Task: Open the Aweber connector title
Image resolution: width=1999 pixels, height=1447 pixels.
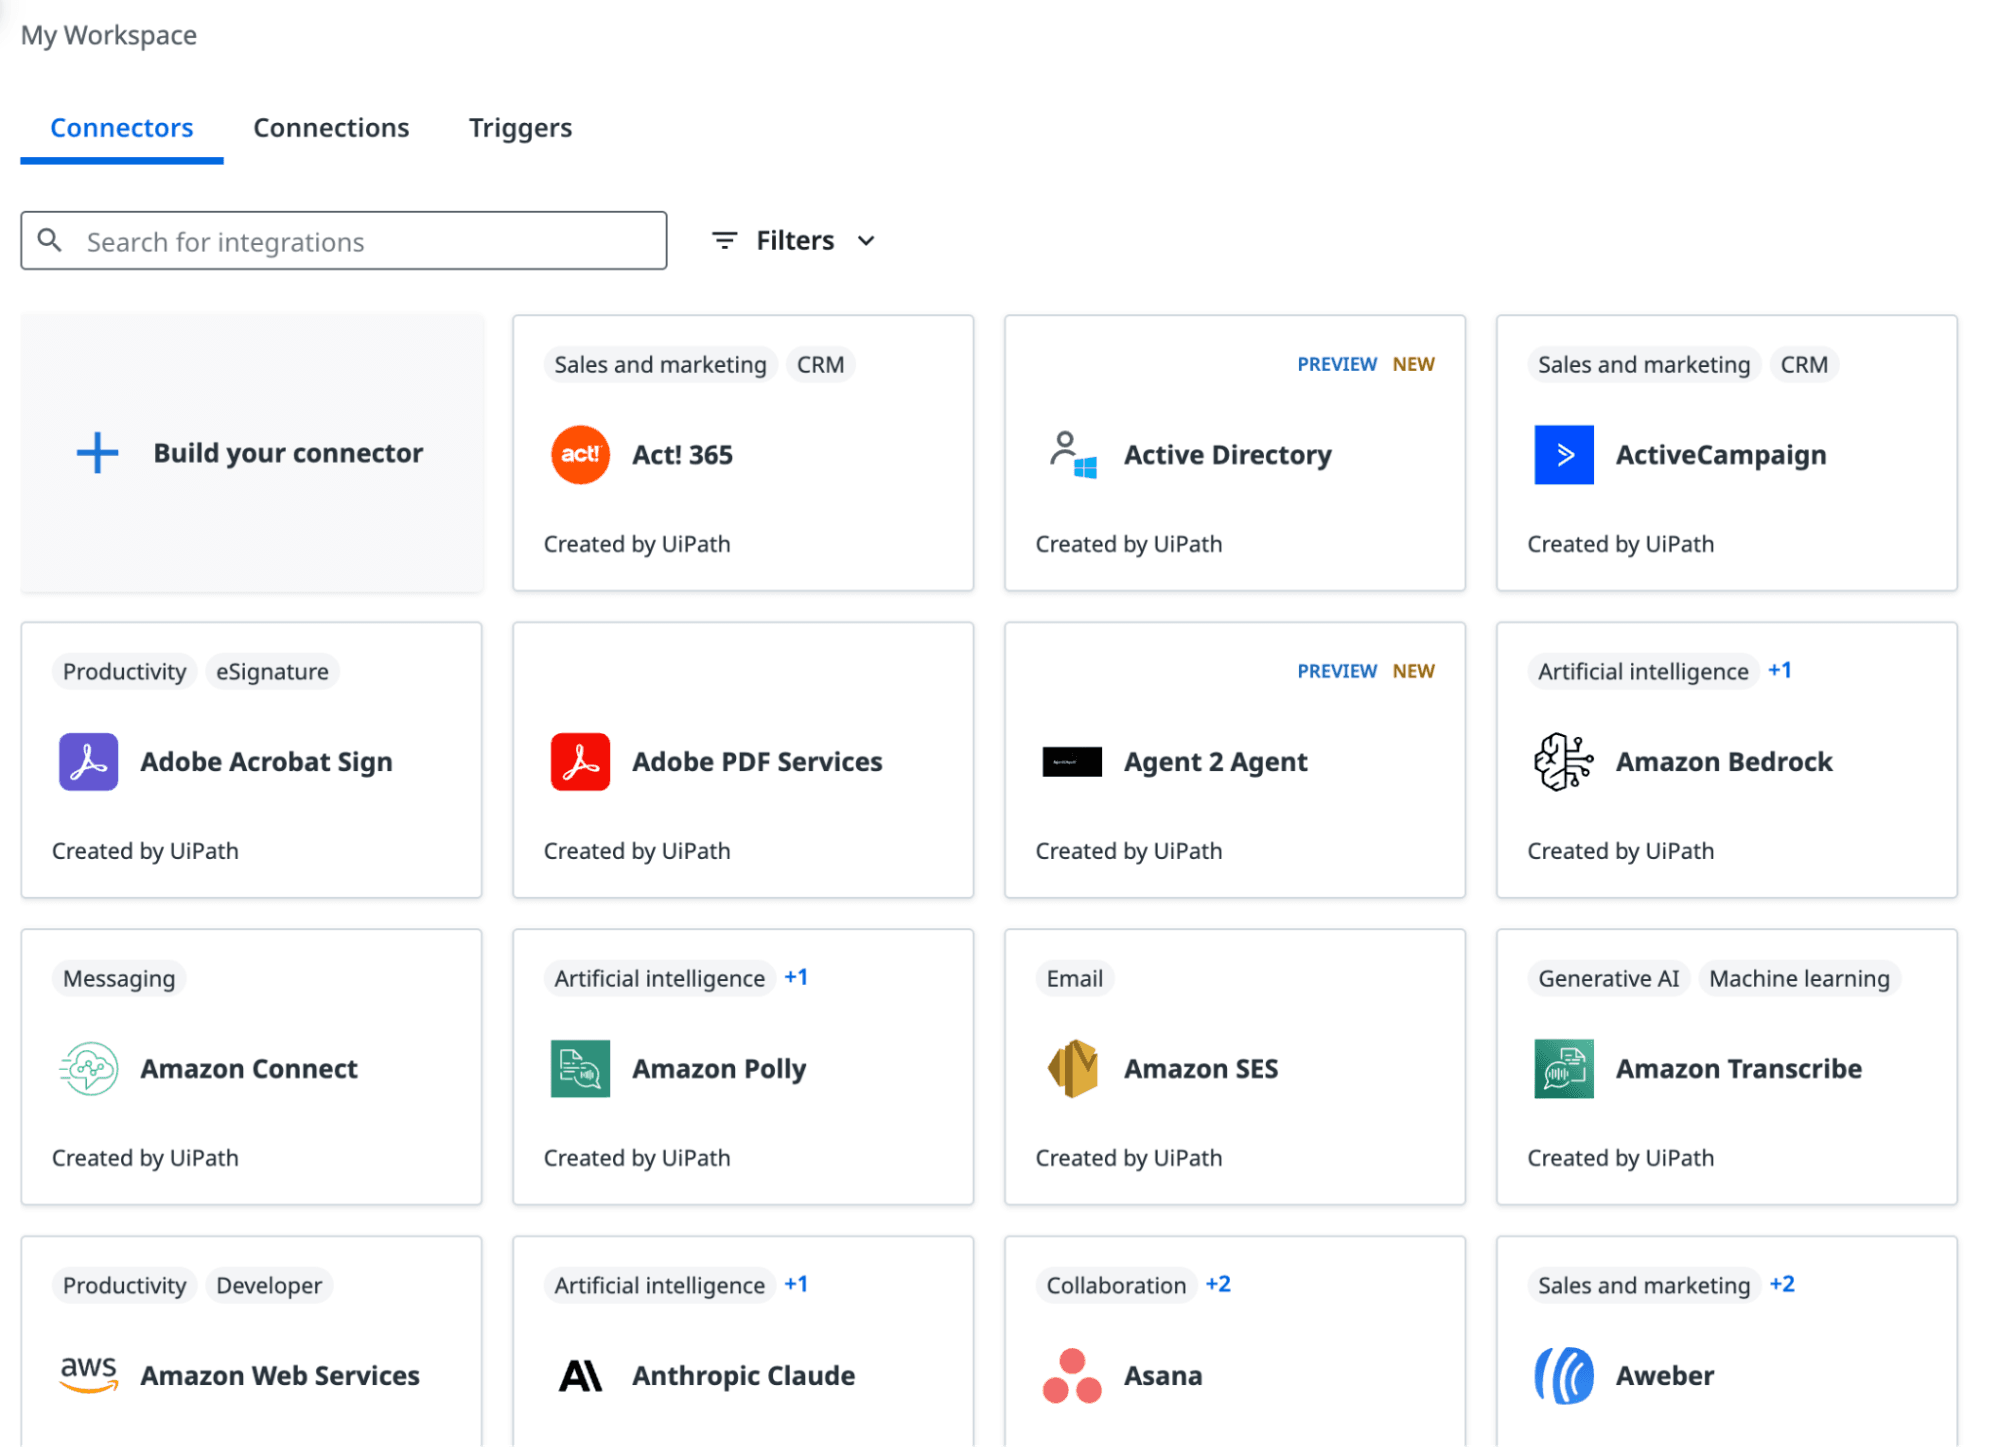Action: (1664, 1375)
